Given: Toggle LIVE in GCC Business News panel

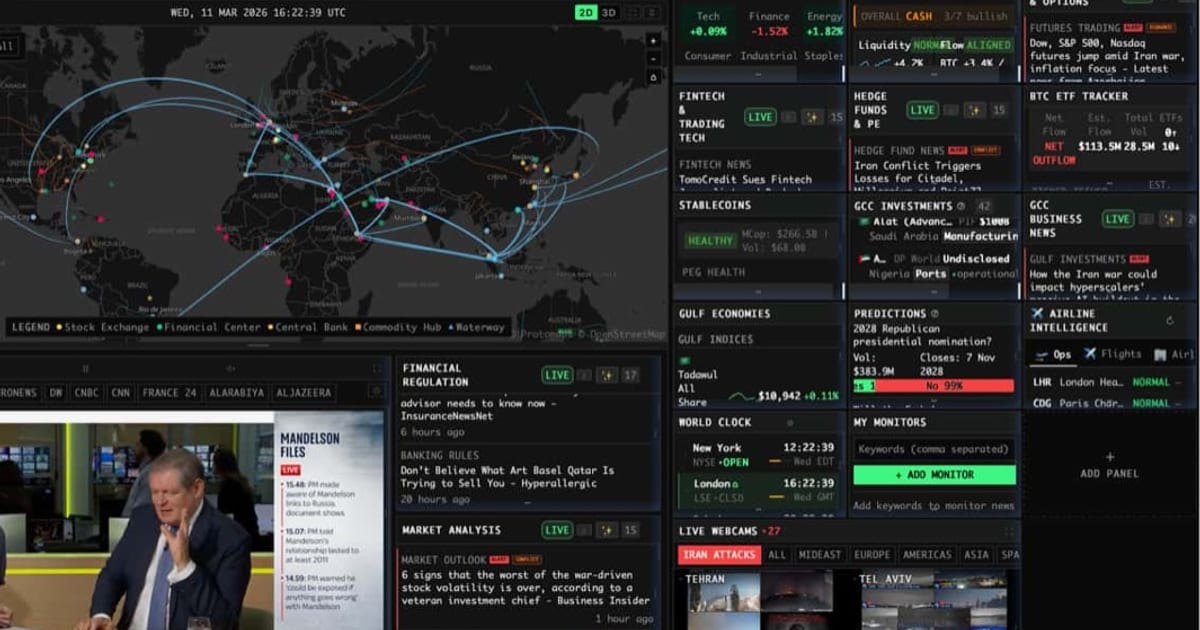Looking at the screenshot, I should (x=1117, y=219).
